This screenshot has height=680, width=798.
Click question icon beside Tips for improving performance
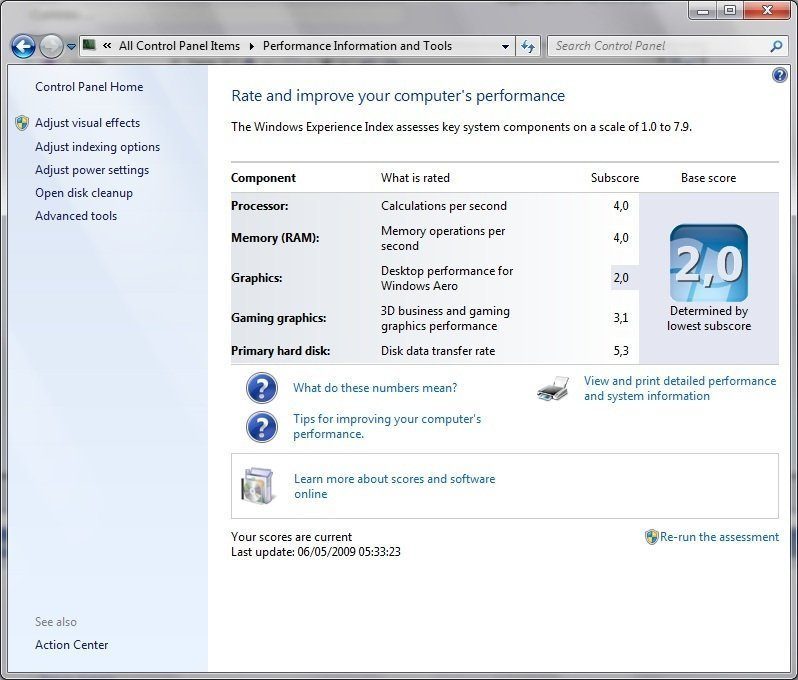point(262,427)
